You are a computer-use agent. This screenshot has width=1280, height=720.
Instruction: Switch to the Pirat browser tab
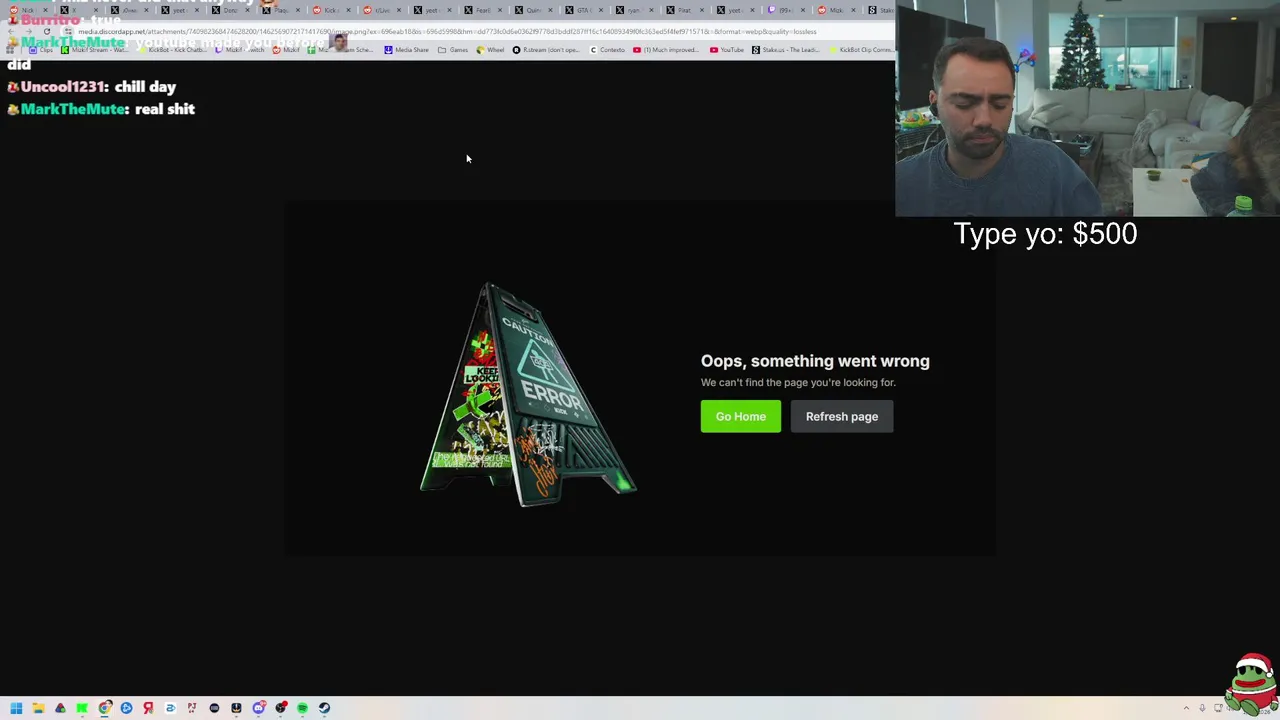684,10
